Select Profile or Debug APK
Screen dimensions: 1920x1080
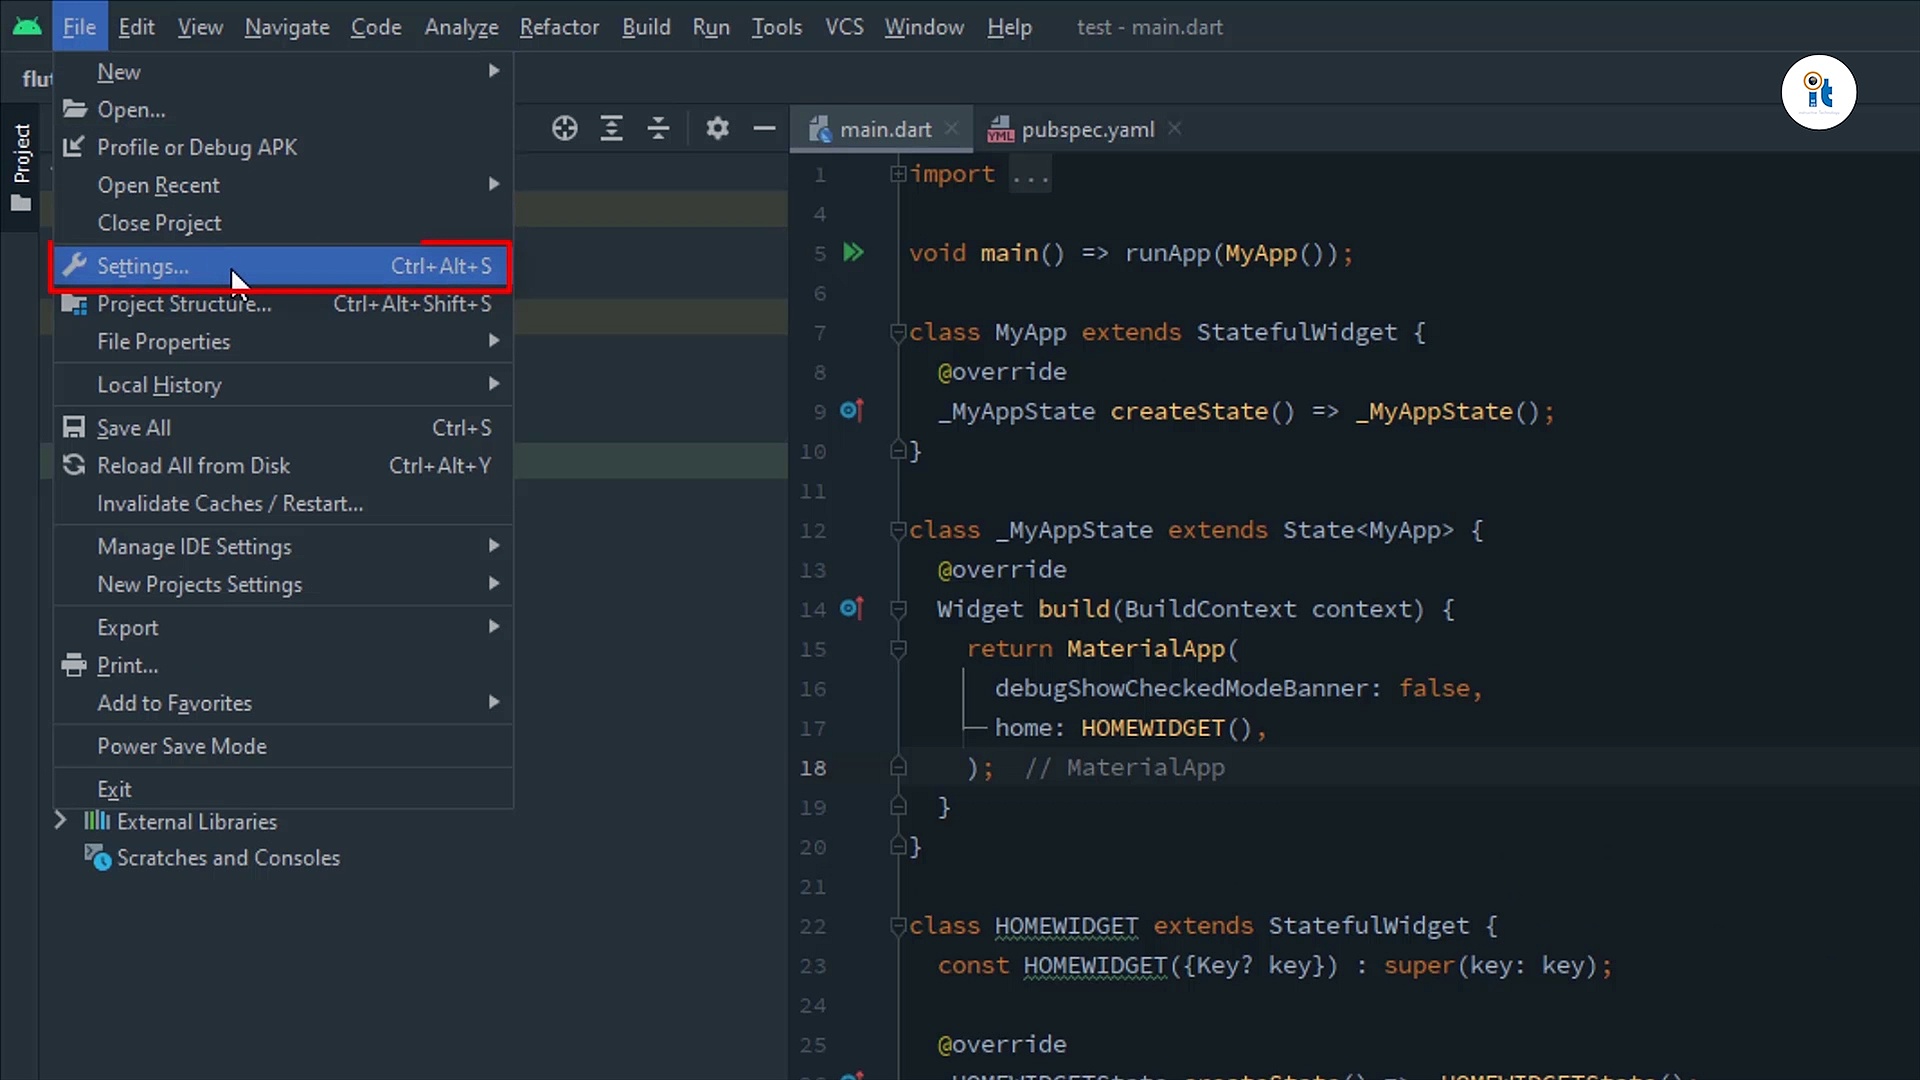point(283,147)
